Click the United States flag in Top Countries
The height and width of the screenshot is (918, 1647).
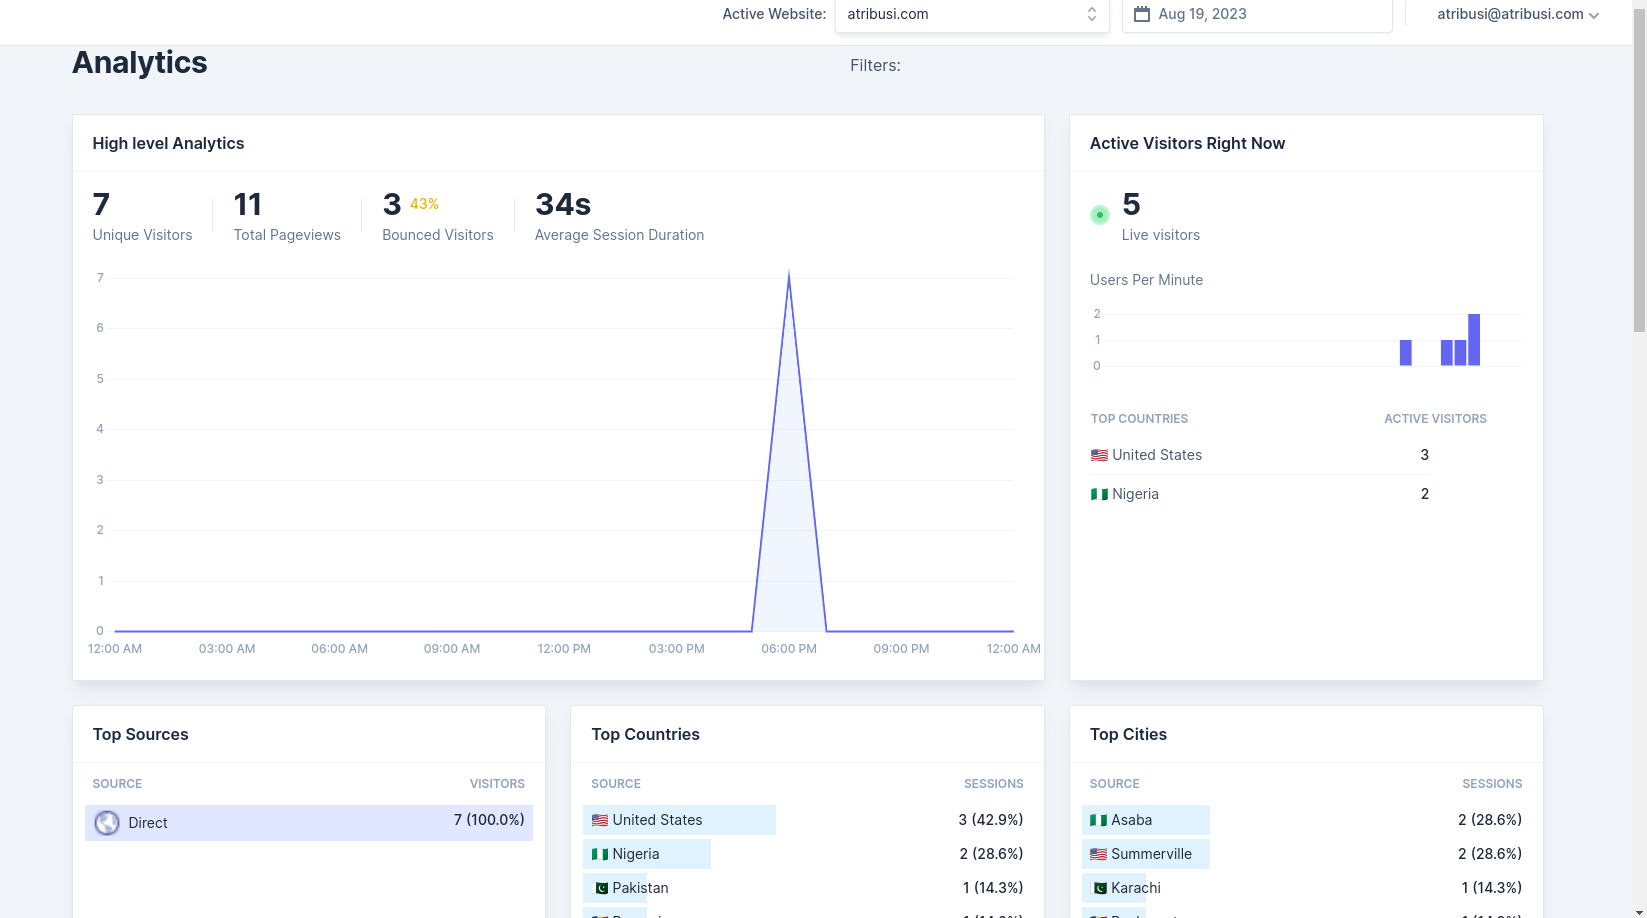click(601, 819)
